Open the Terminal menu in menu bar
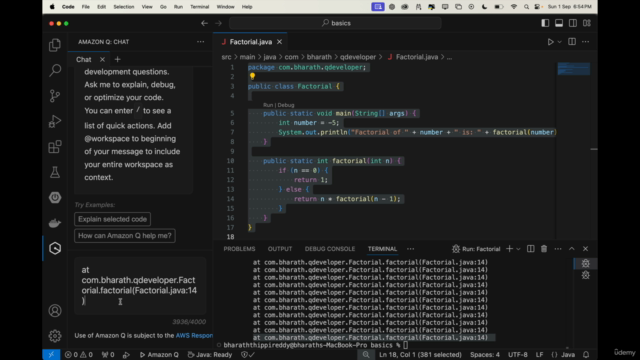This screenshot has width=640, height=360. (x=200, y=7)
